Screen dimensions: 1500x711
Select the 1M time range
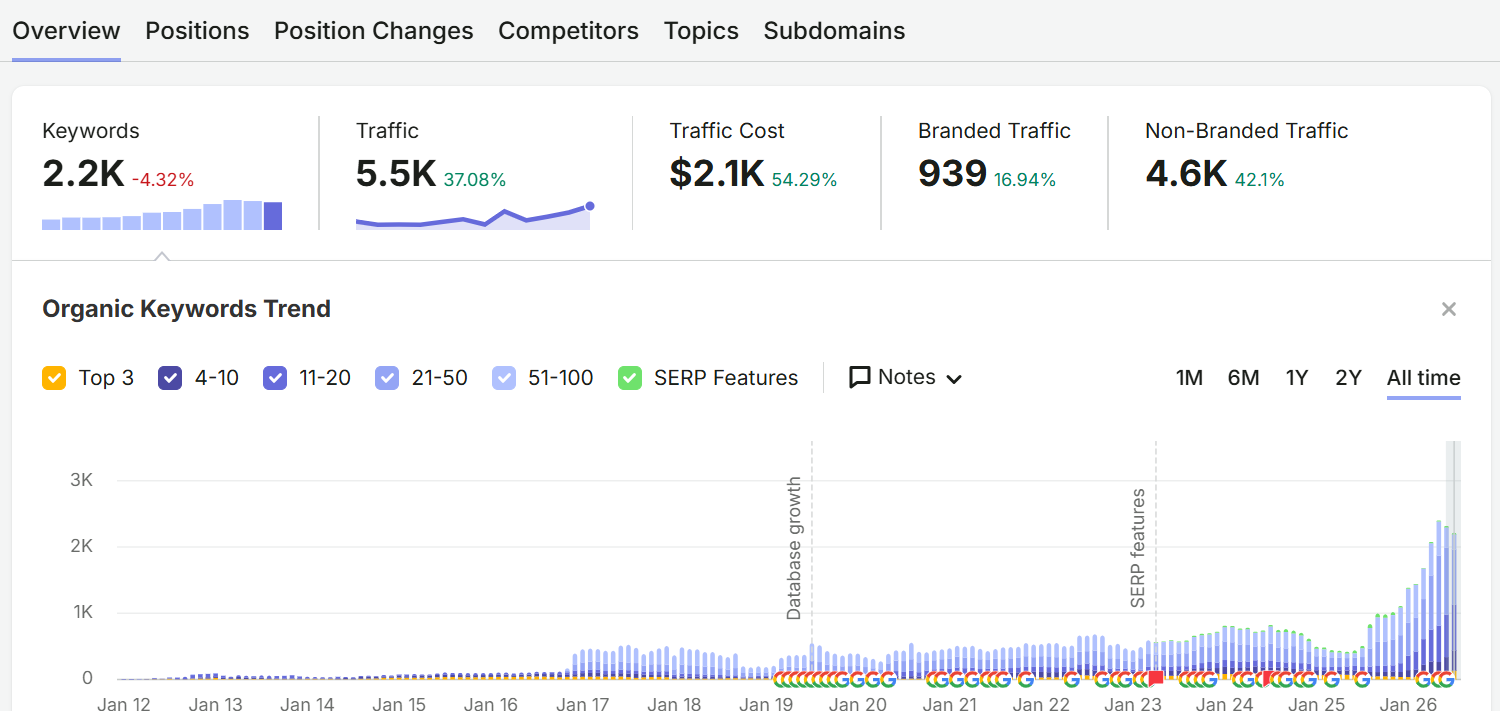point(1189,378)
